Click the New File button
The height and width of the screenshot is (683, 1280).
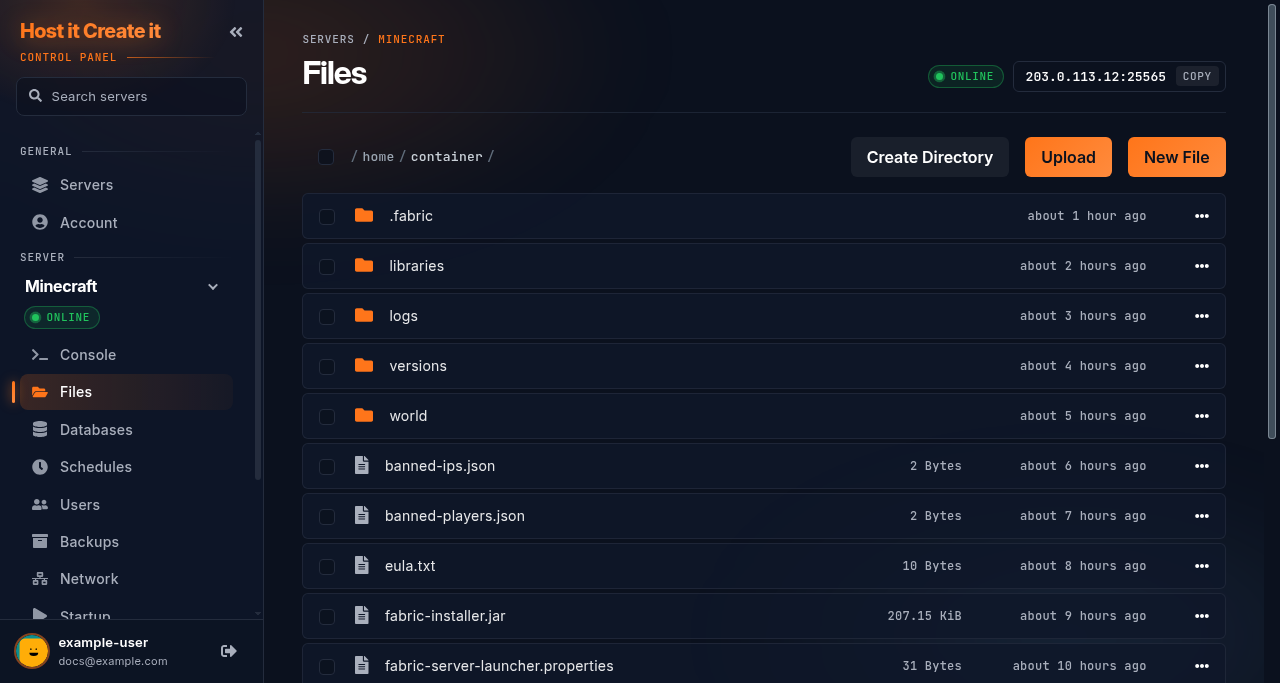pyautogui.click(x=1177, y=157)
